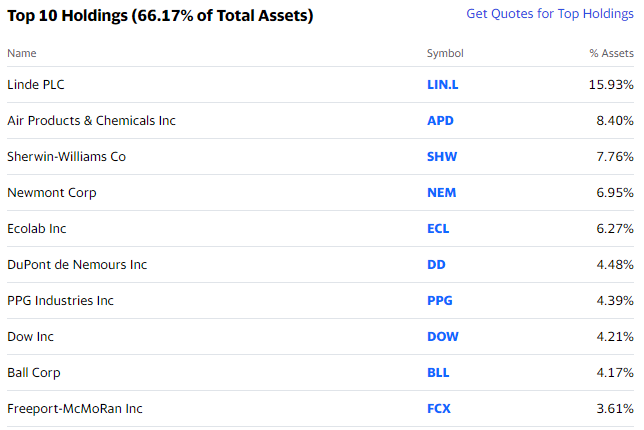644x430 pixels.
Task: Click the 4.21% assets value
Action: click(615, 337)
